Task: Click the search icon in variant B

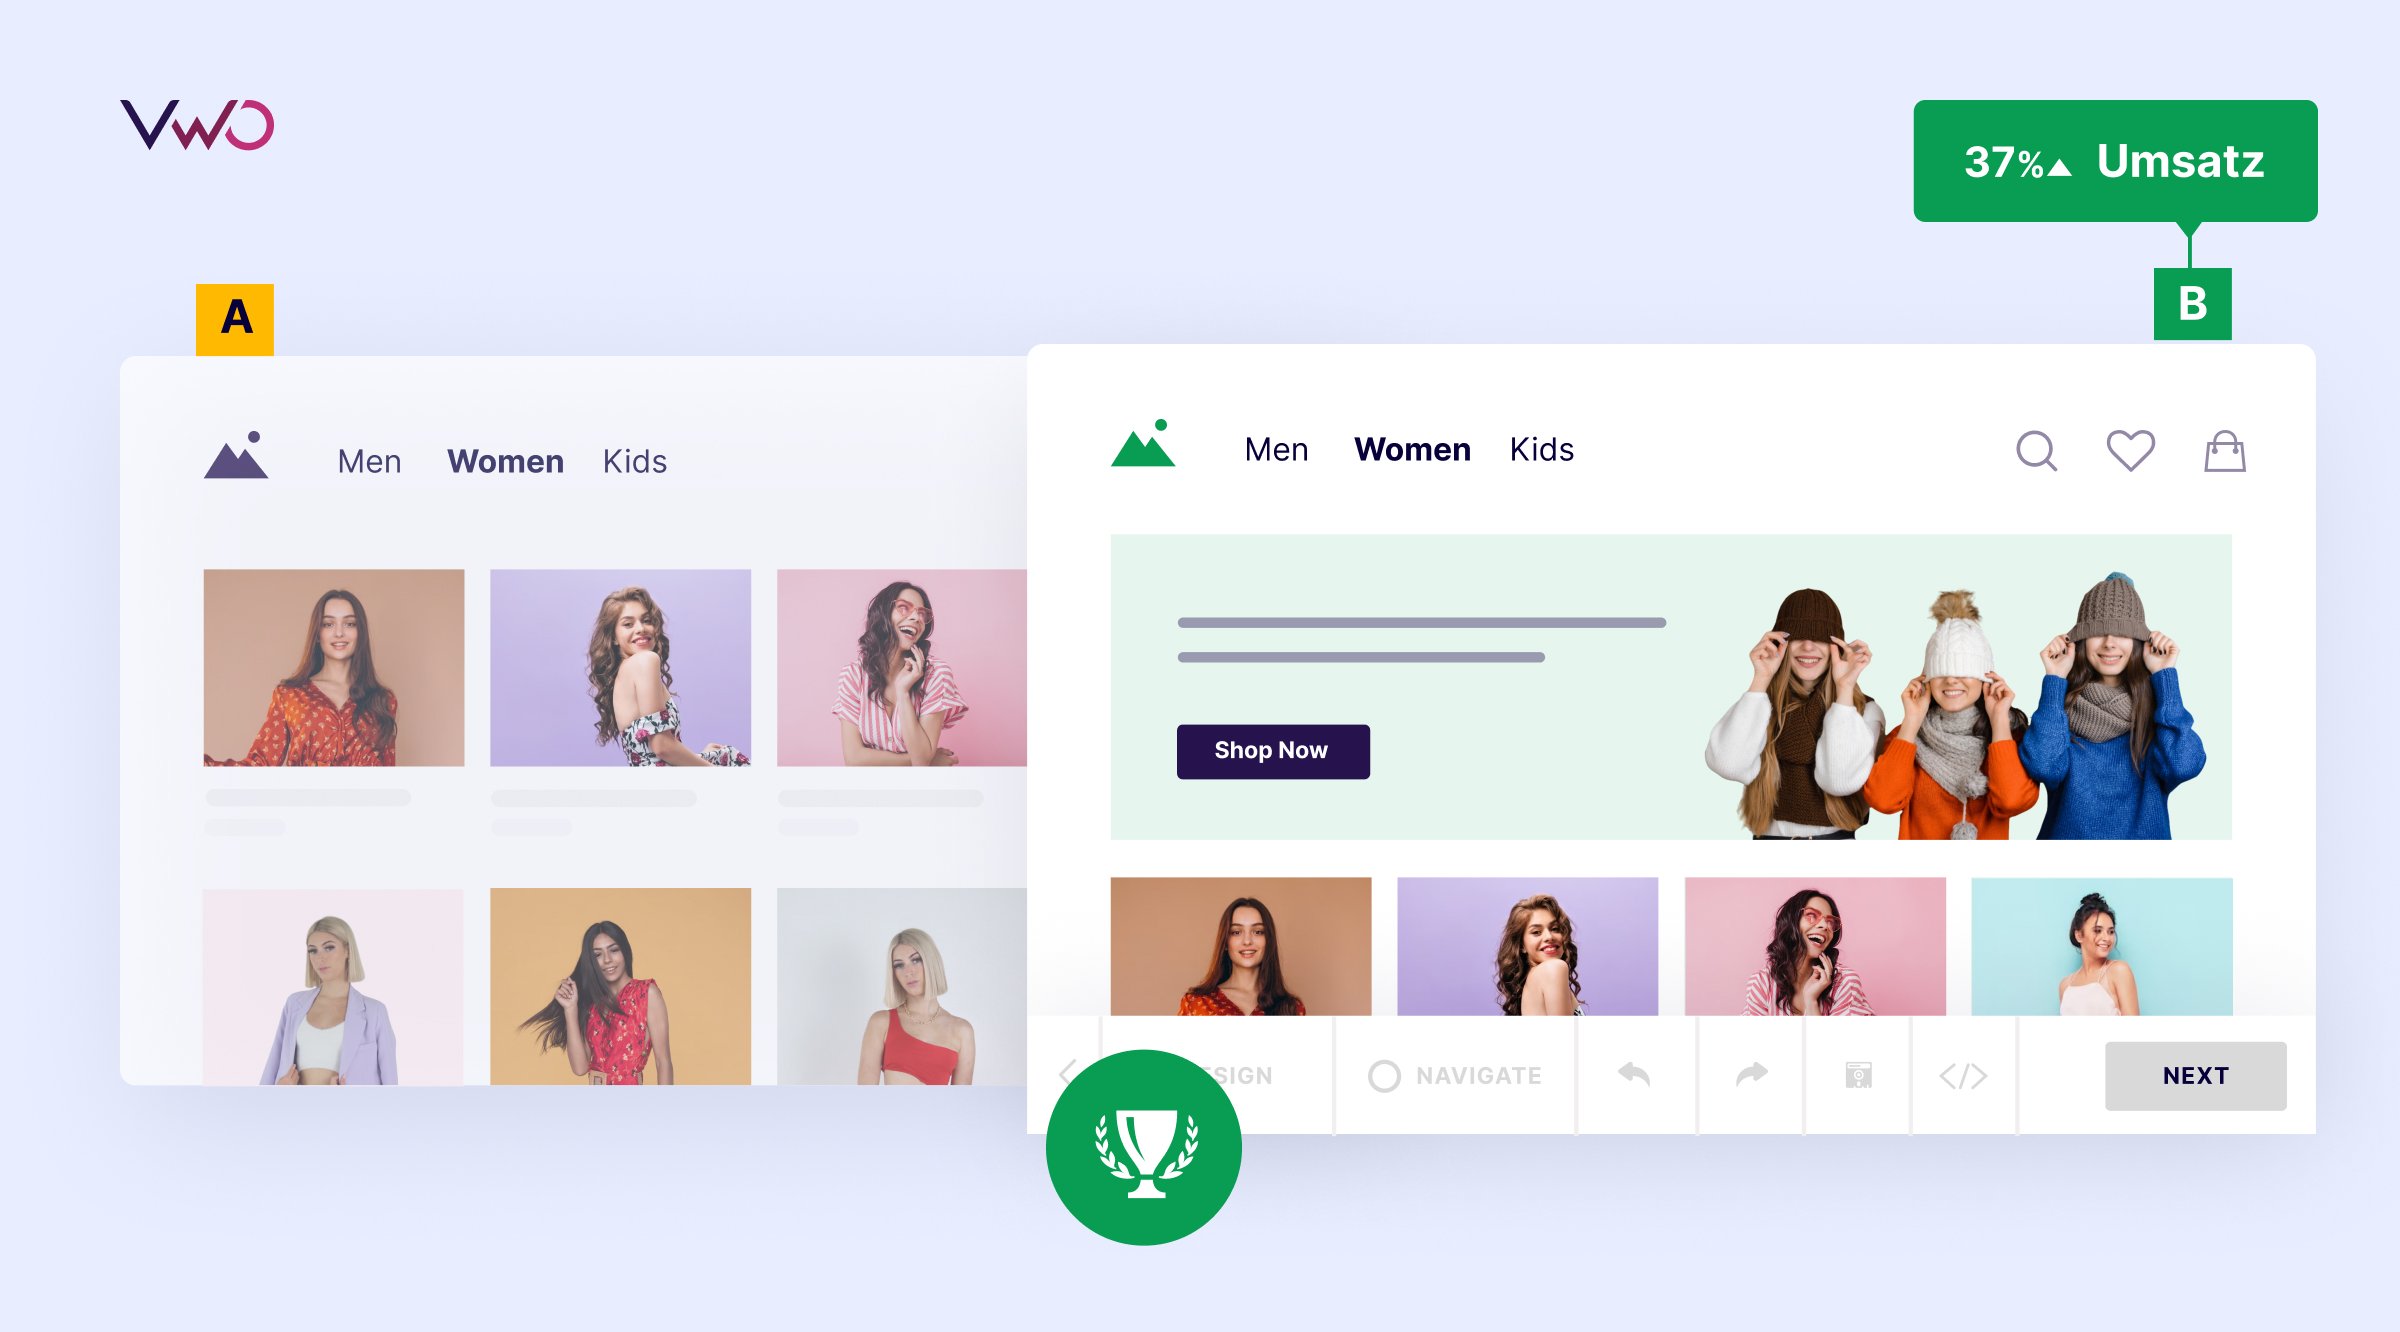Action: tap(2041, 451)
